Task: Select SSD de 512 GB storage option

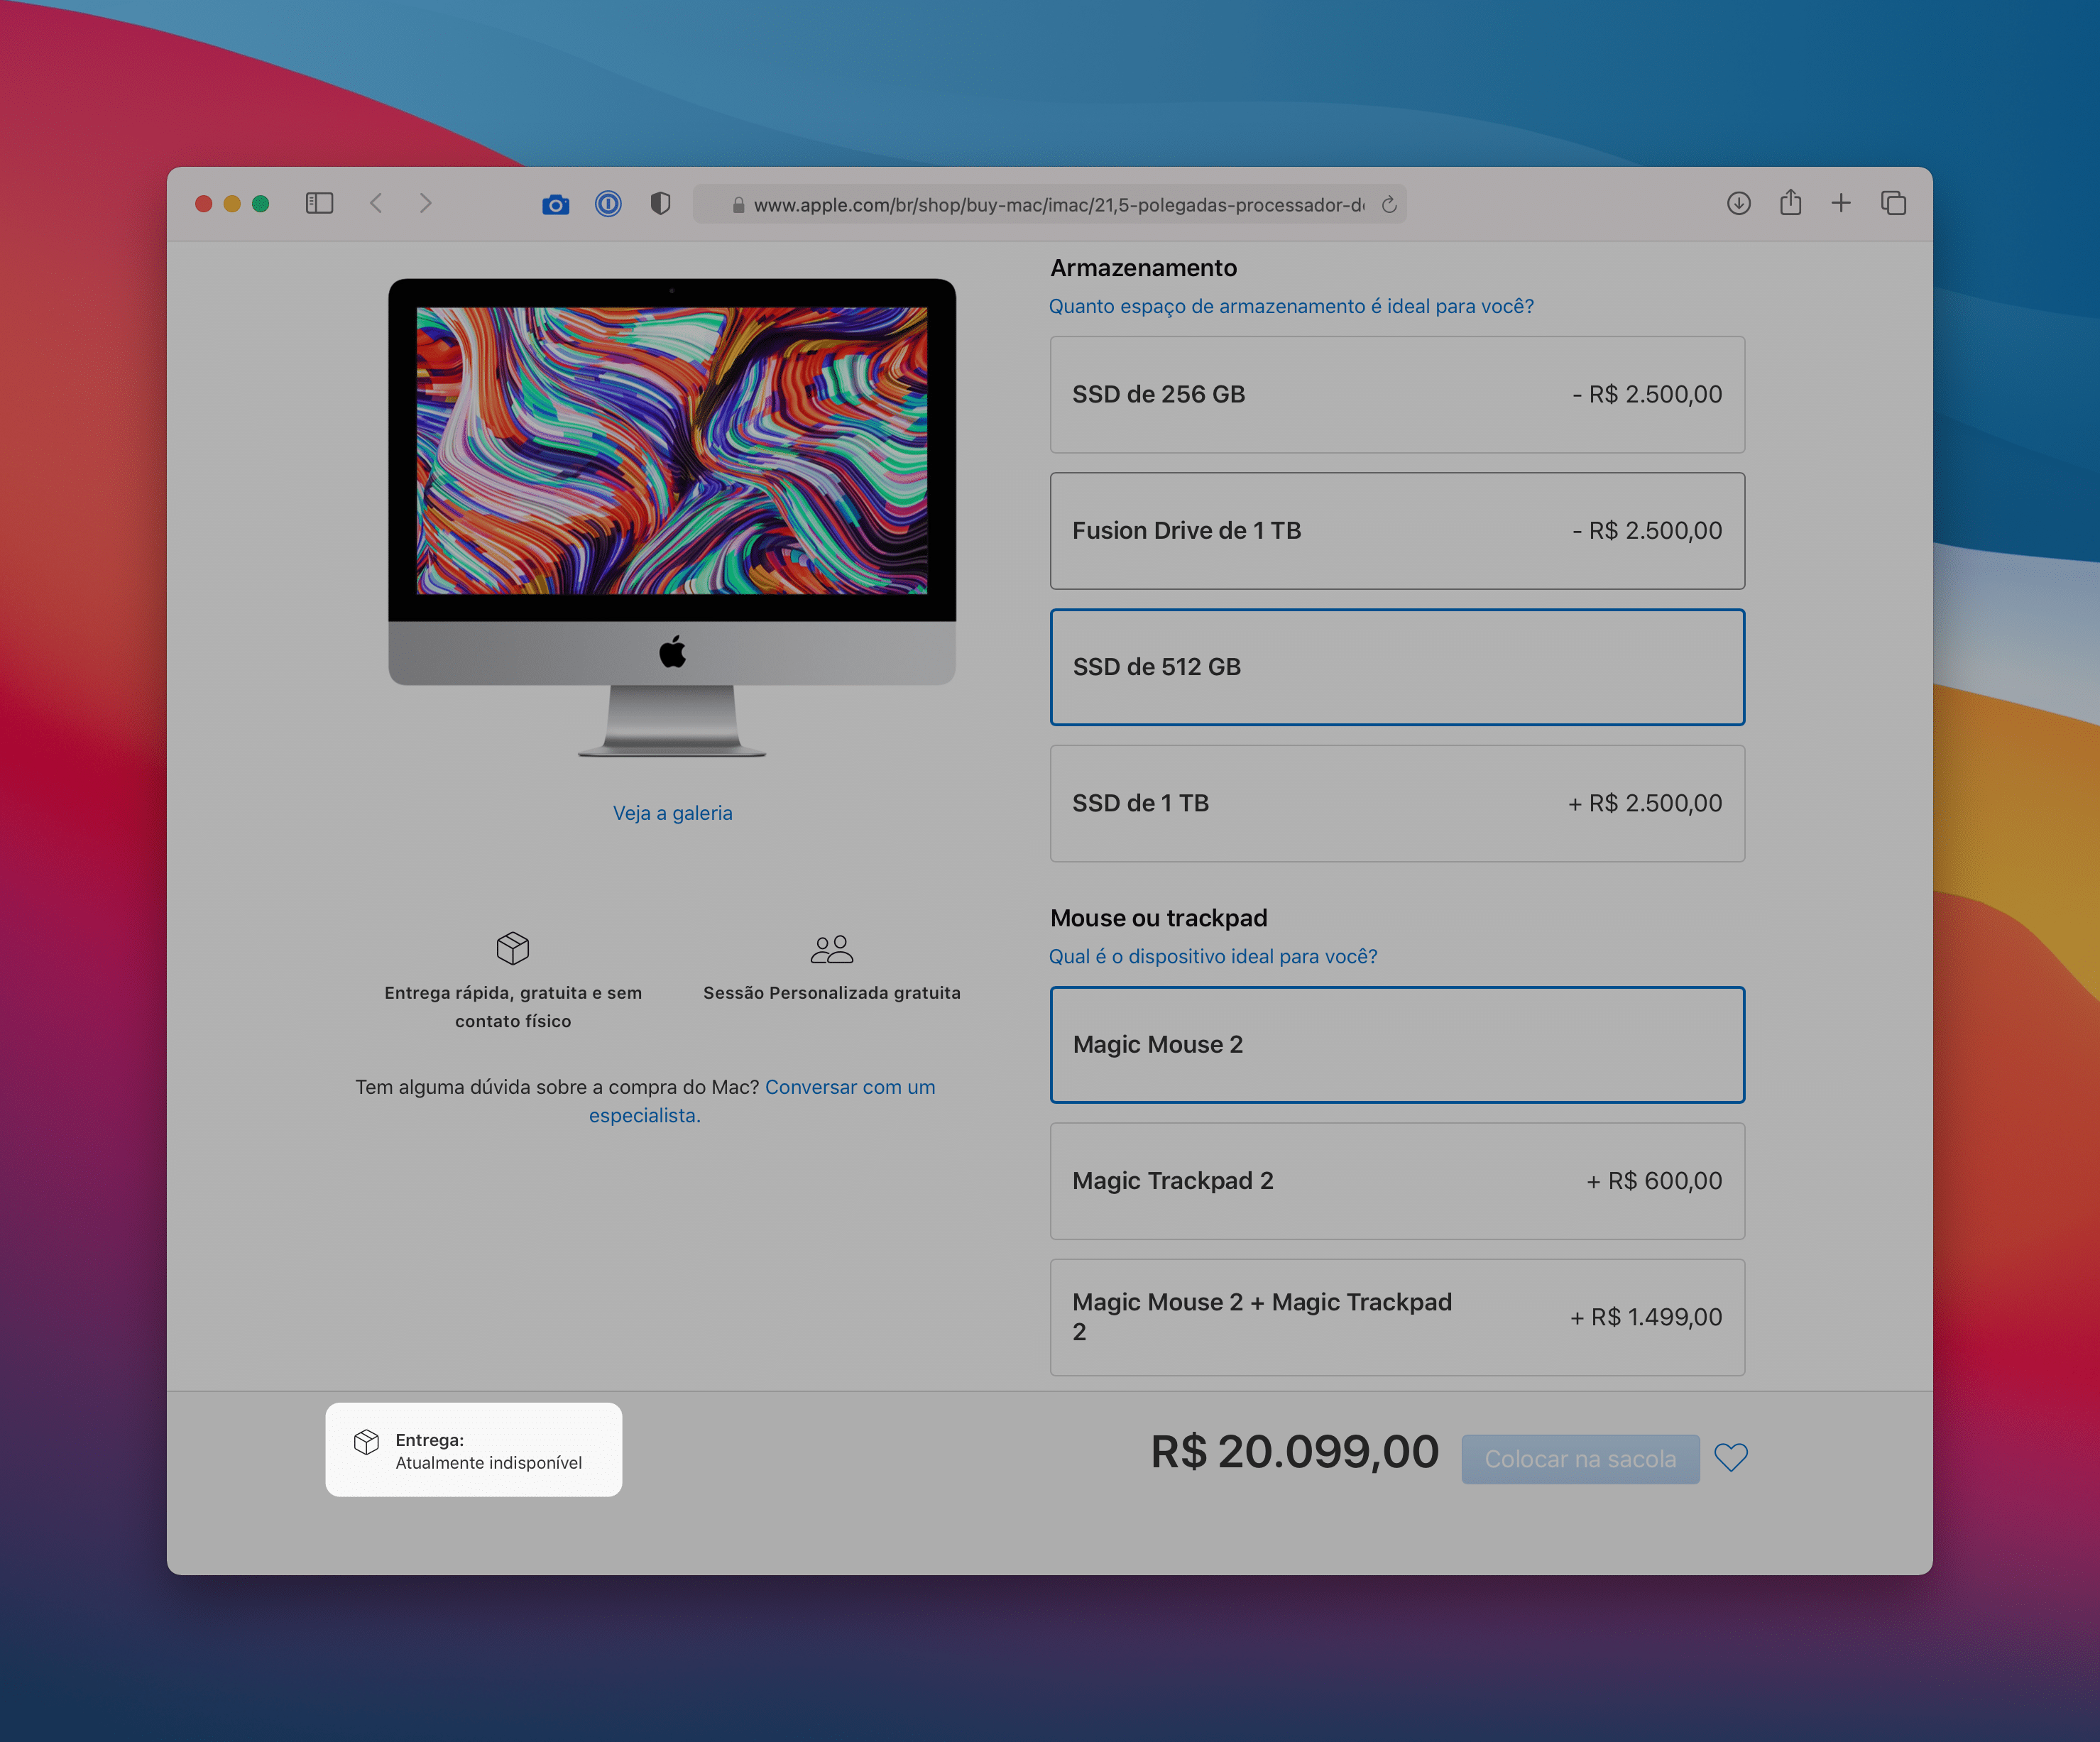Action: [1397, 667]
